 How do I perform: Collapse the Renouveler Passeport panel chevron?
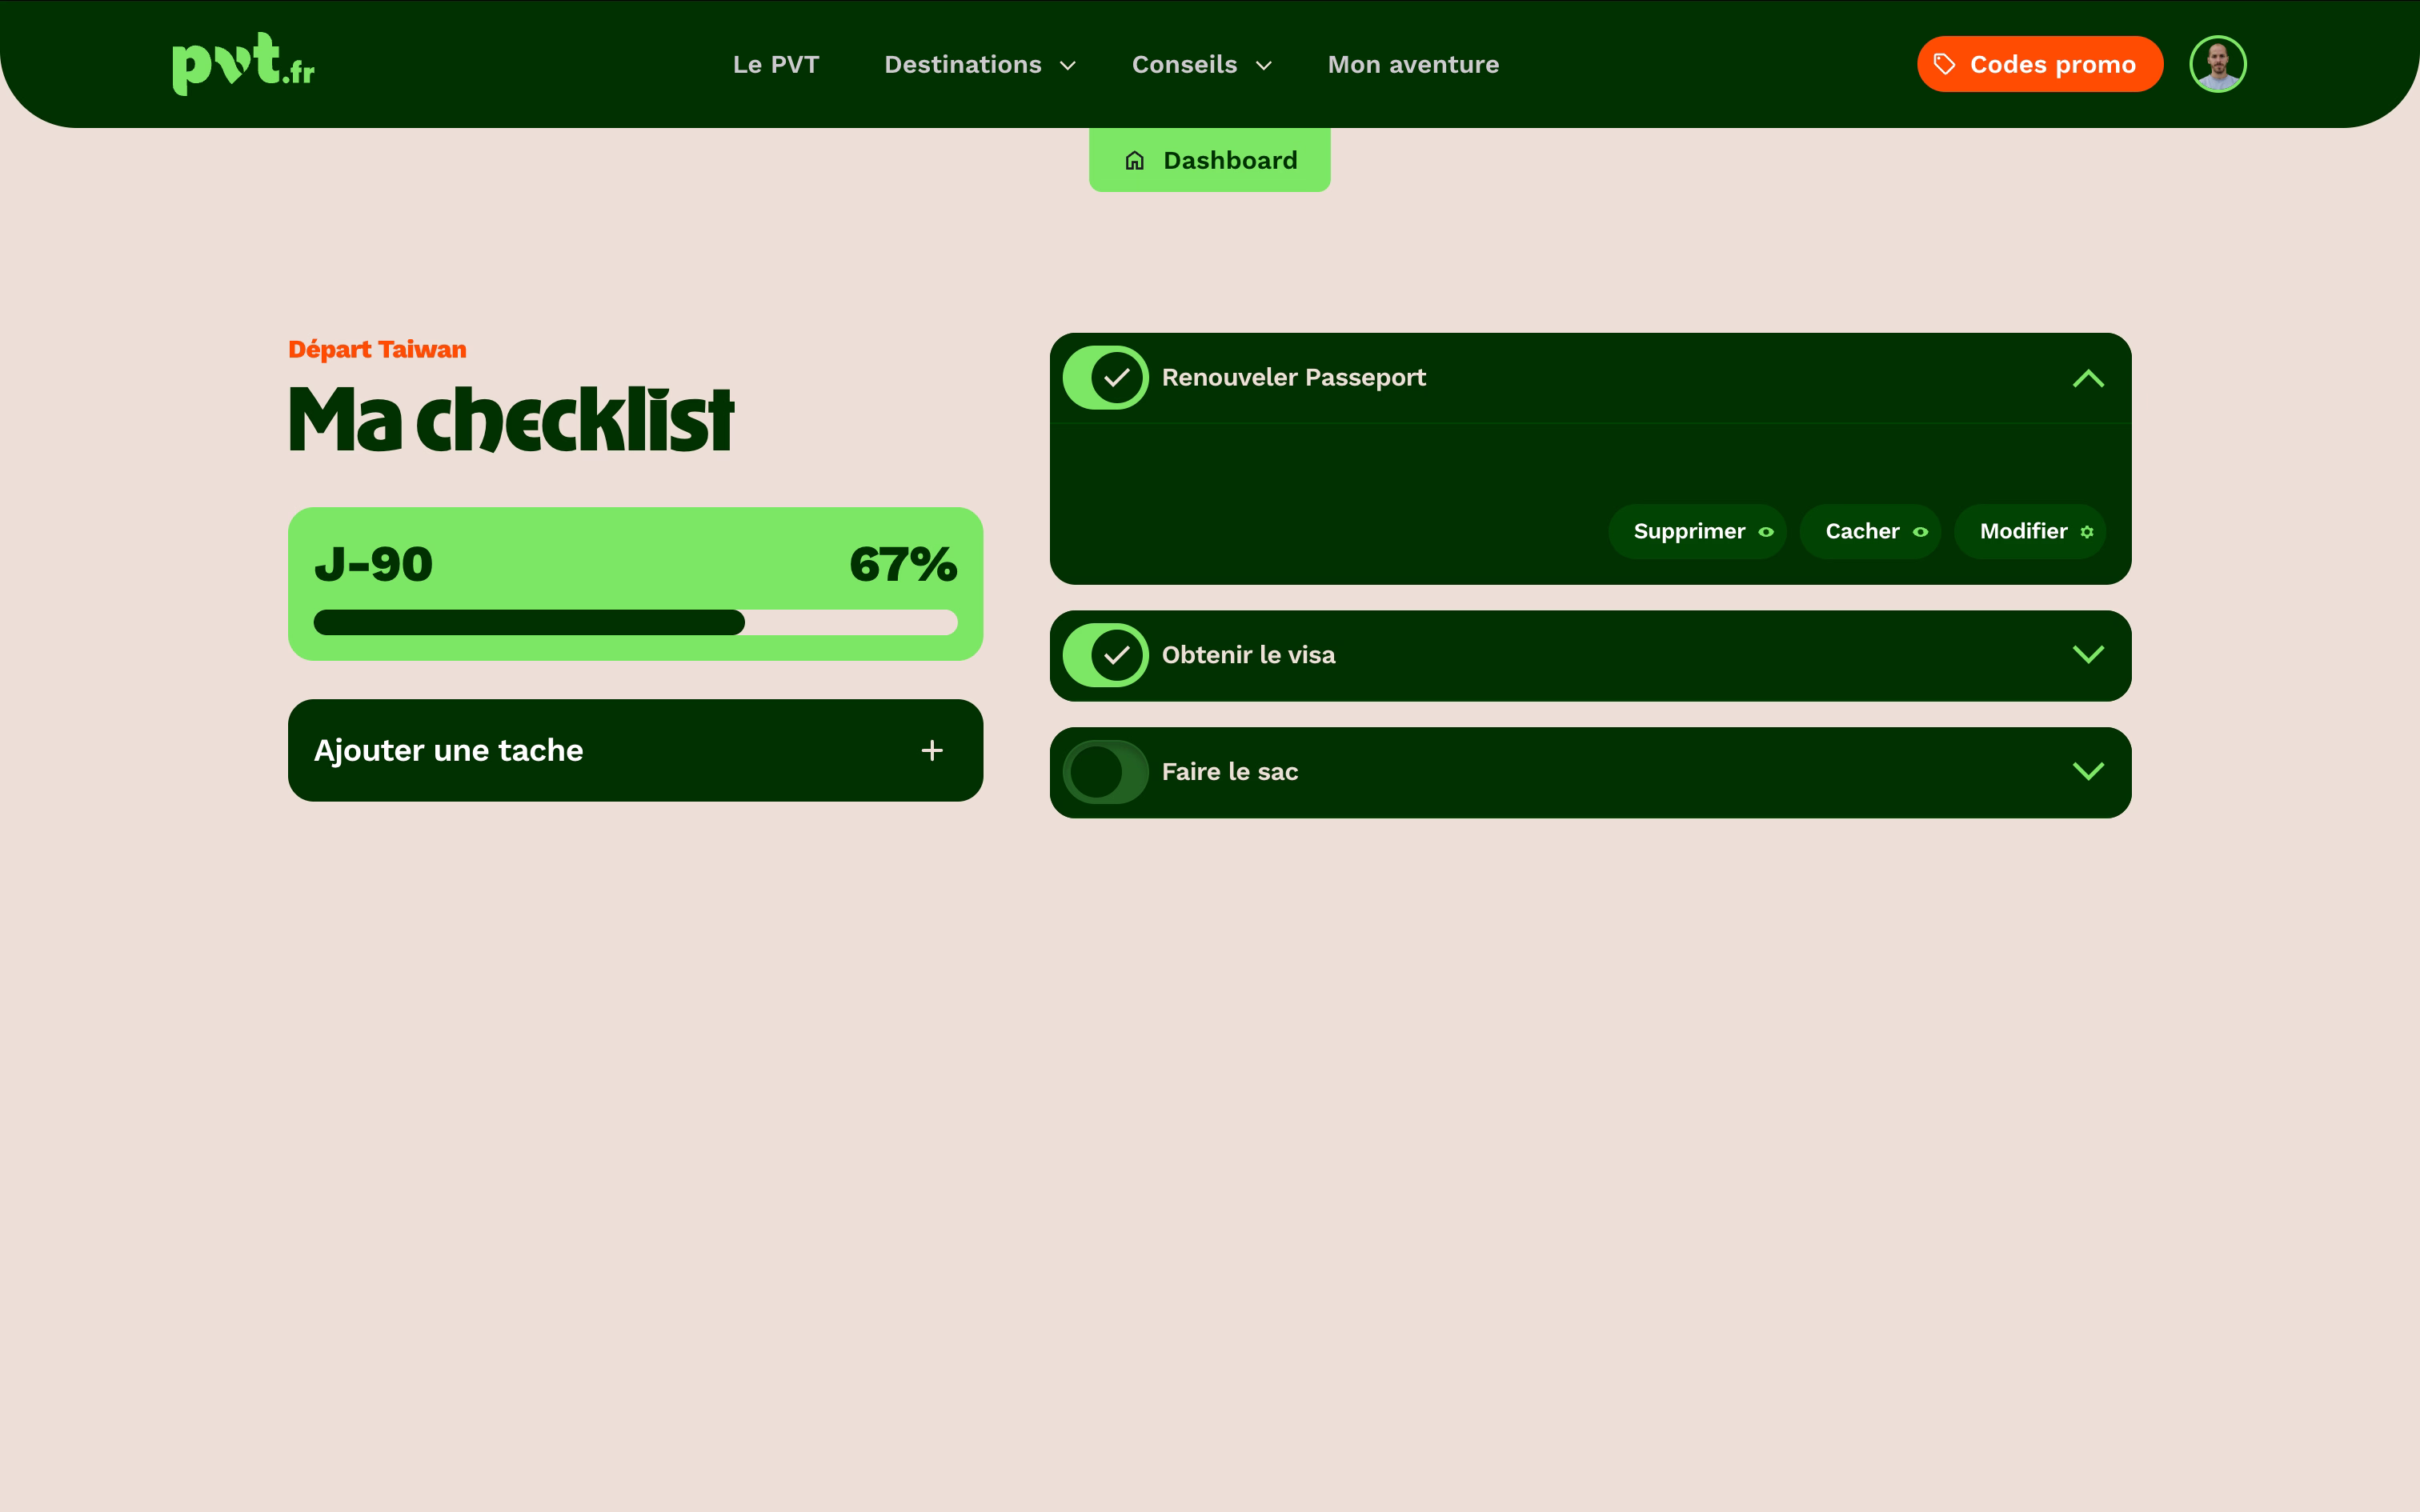point(2088,378)
